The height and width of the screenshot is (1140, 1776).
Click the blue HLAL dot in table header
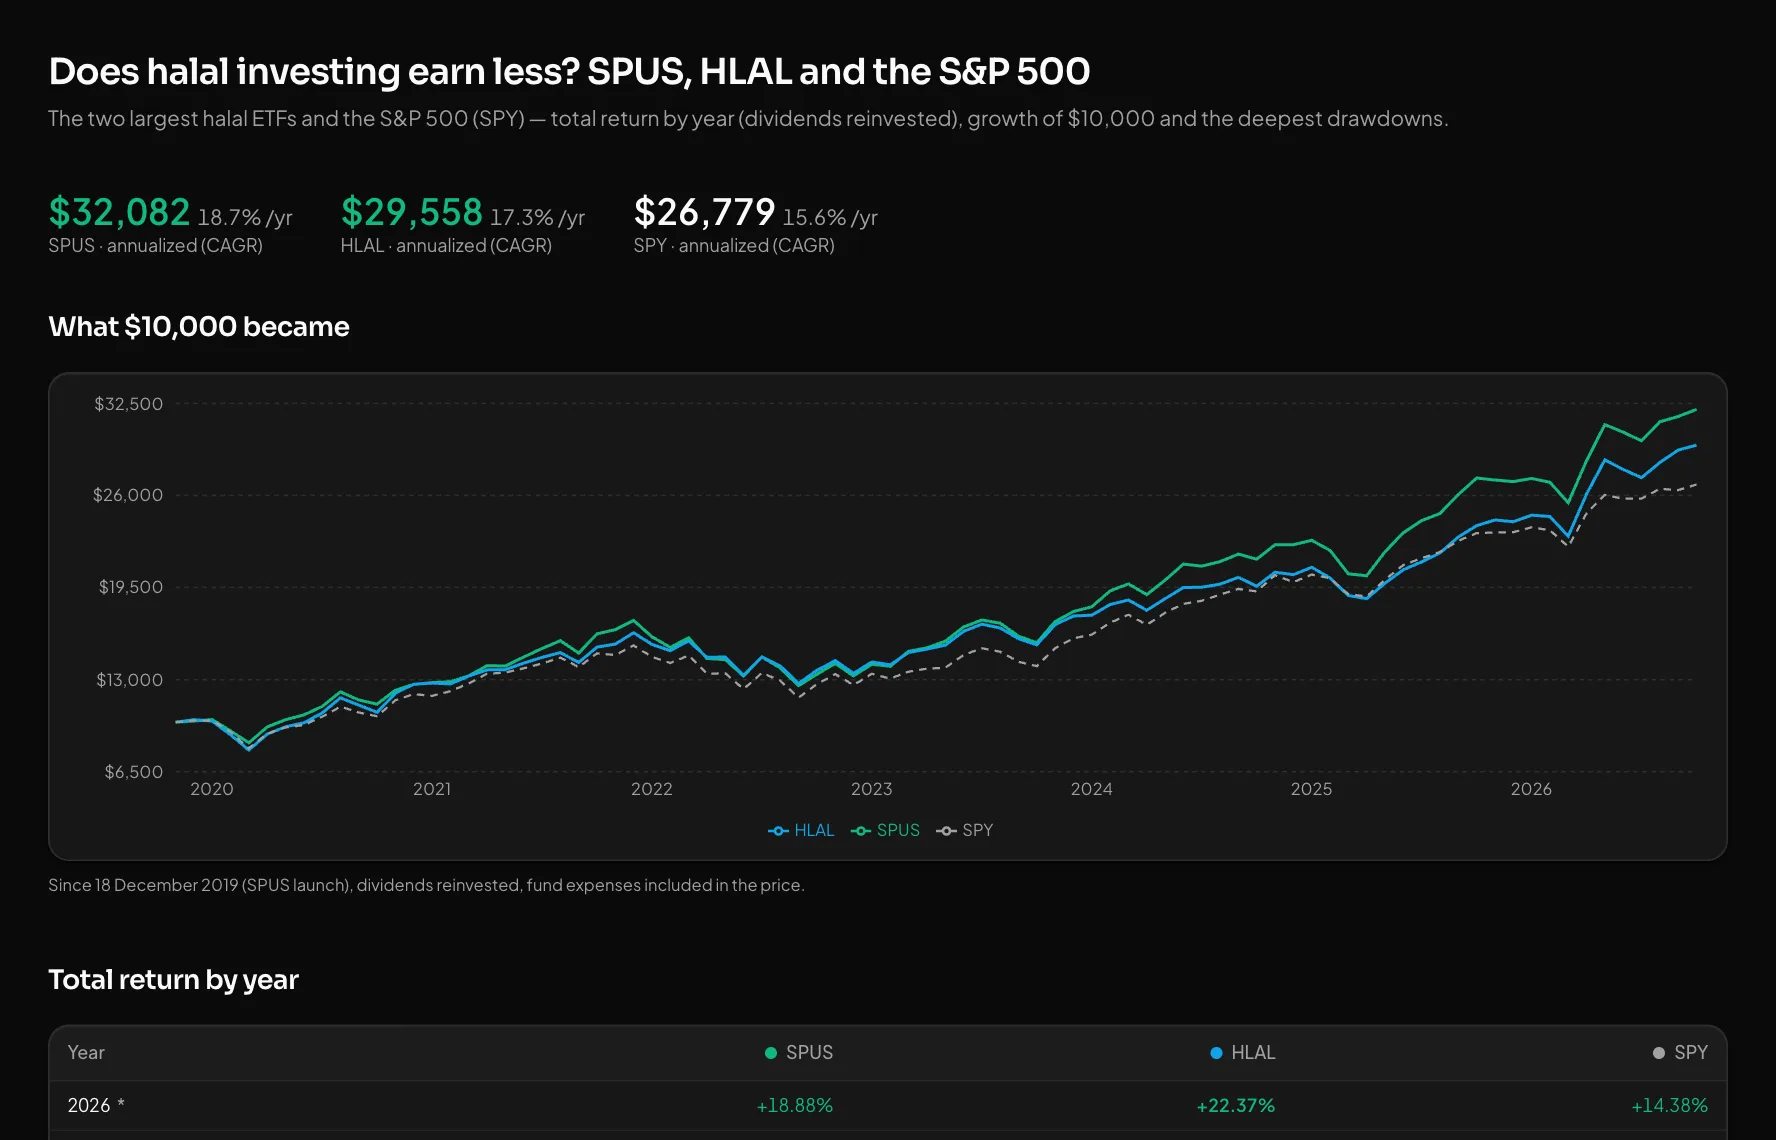[x=1216, y=1053]
